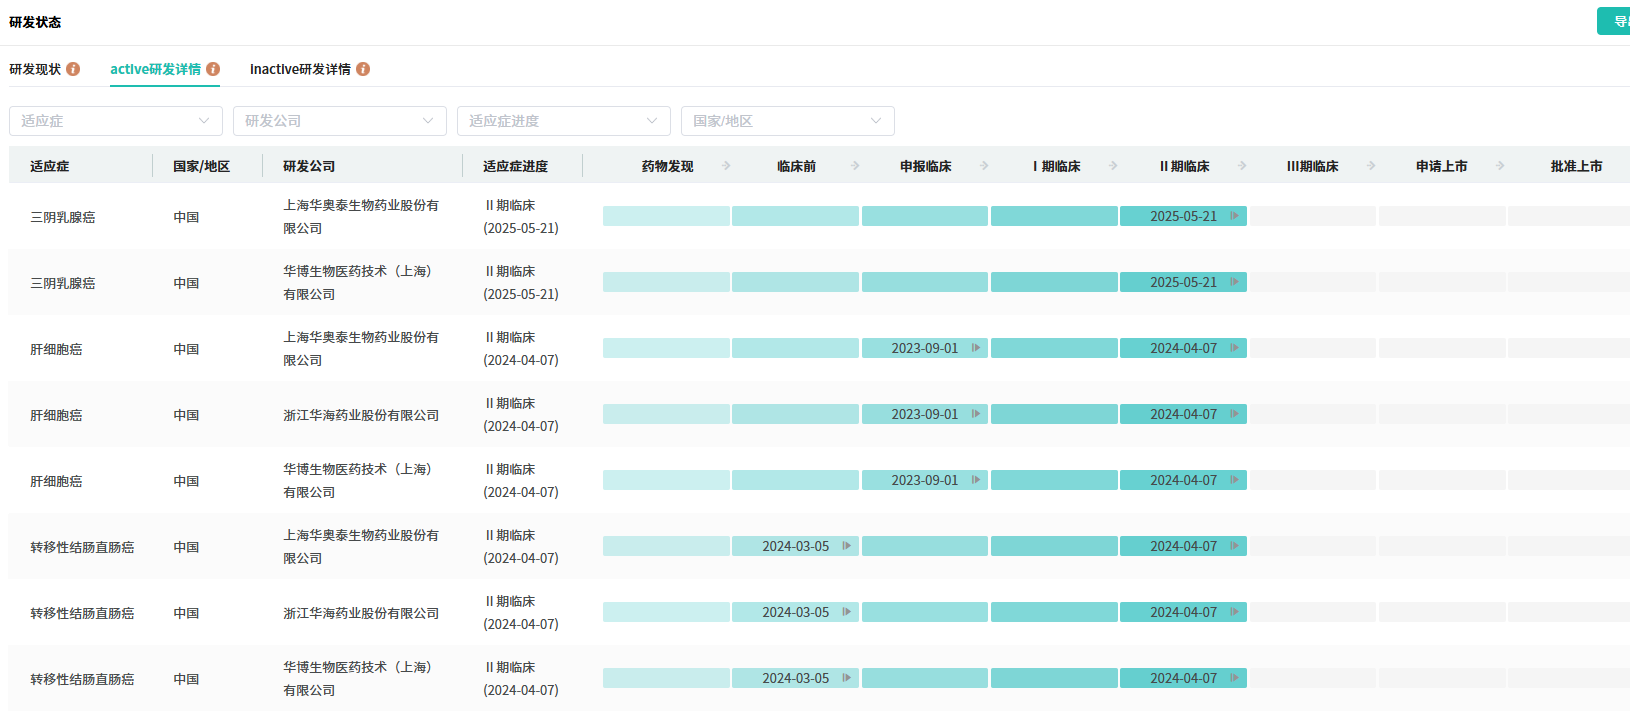
Task: Click the teal export button at top right
Action: (x=1614, y=21)
